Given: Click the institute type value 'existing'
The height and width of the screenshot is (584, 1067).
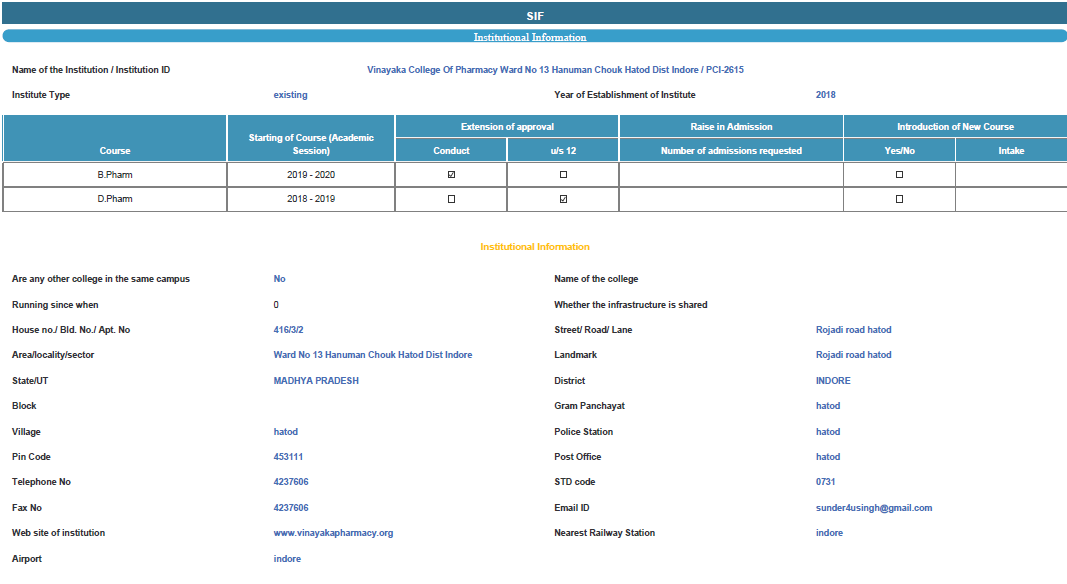Looking at the screenshot, I should click(291, 95).
